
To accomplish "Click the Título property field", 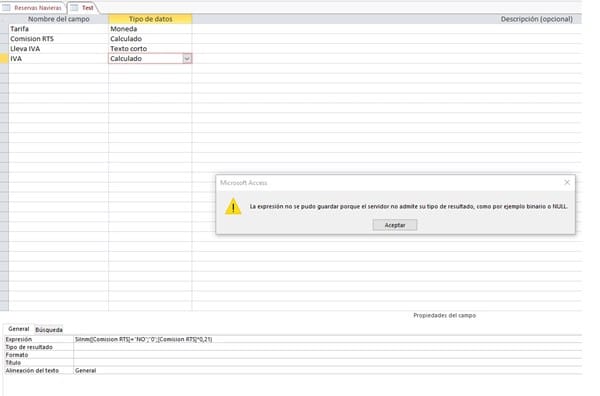I will point(328,363).
